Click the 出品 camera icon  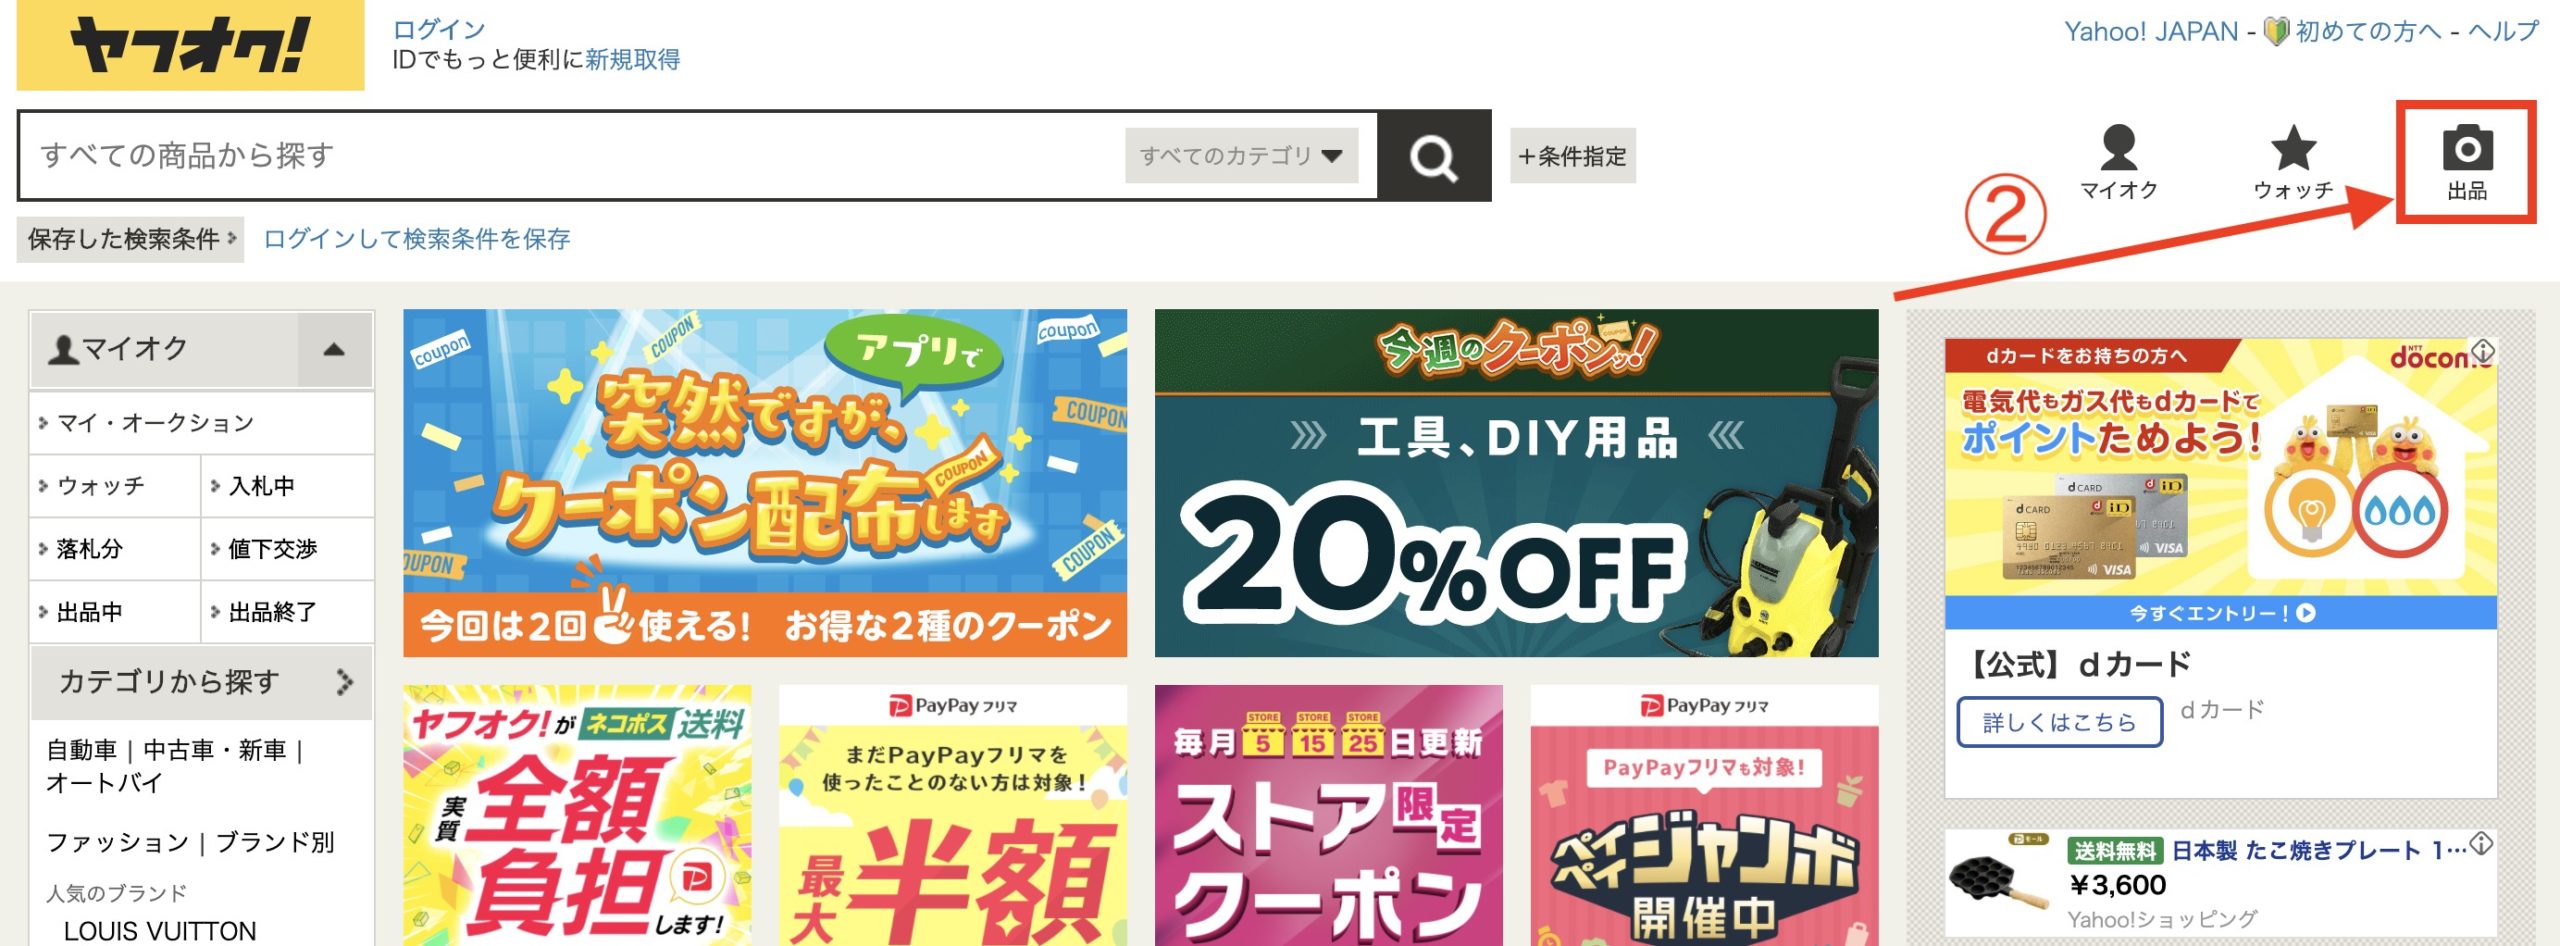point(2466,148)
